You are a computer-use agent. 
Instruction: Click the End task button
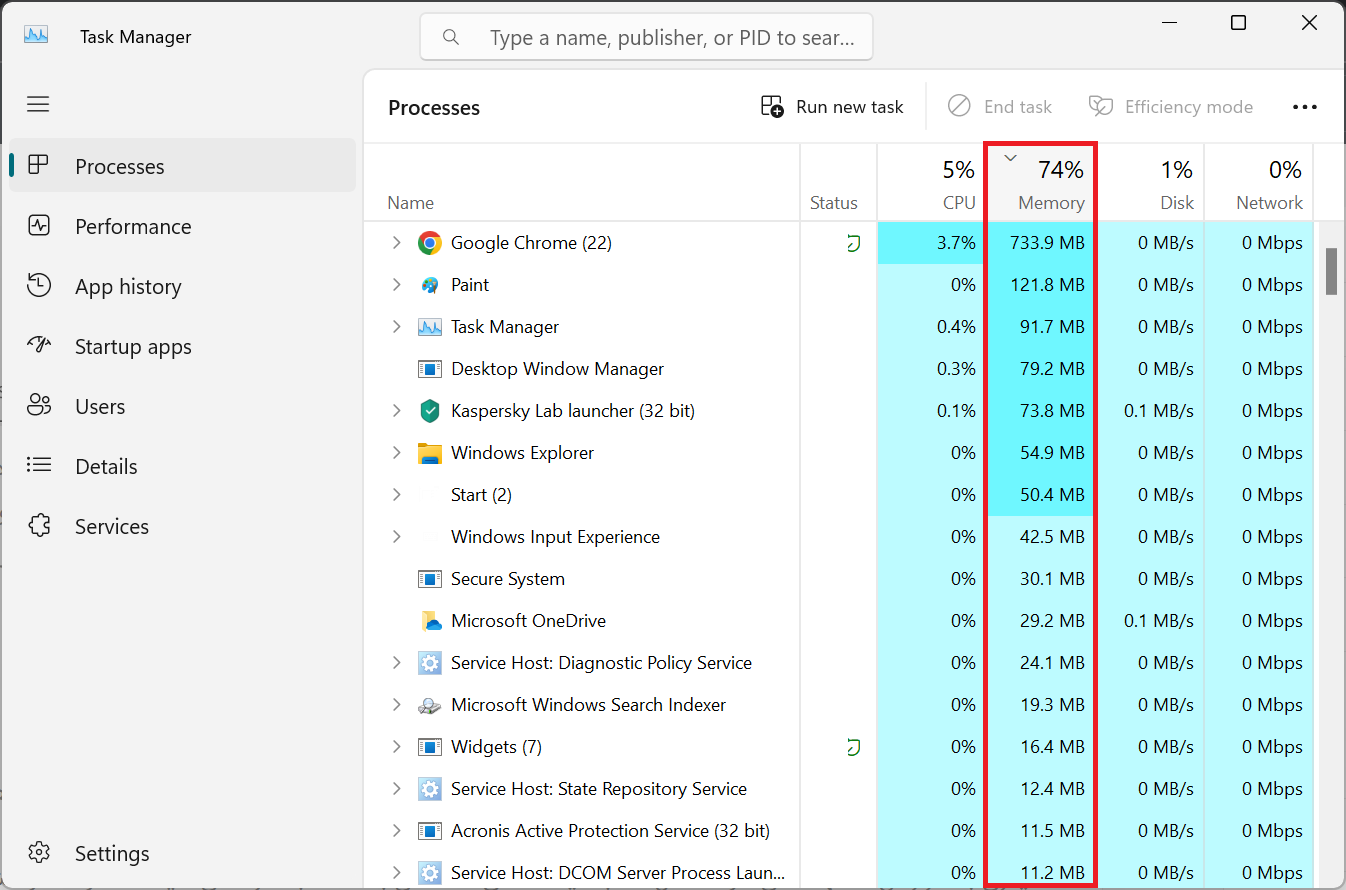click(999, 107)
